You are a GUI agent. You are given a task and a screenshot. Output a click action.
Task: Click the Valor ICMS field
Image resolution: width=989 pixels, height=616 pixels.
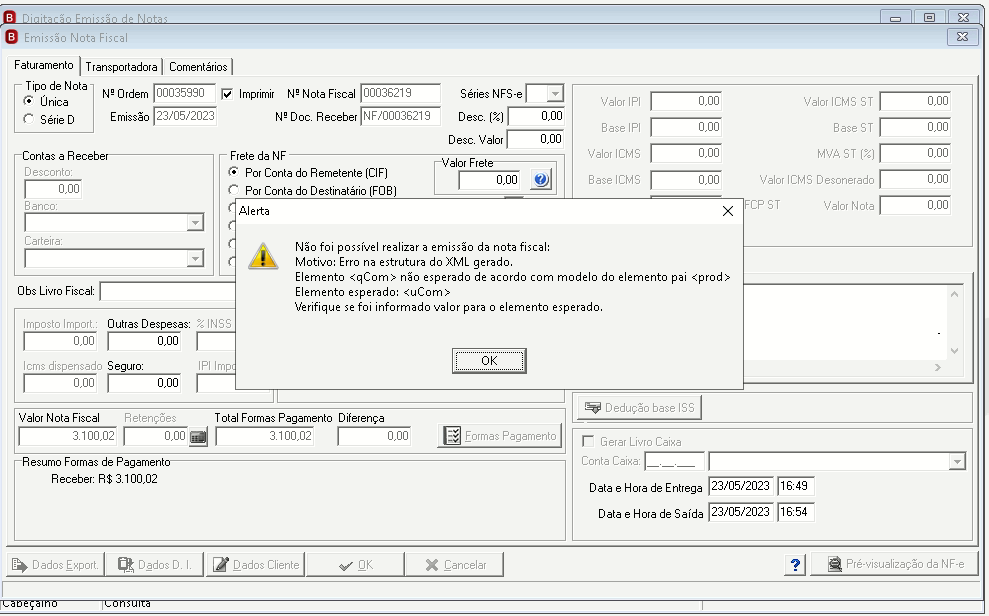click(686, 153)
